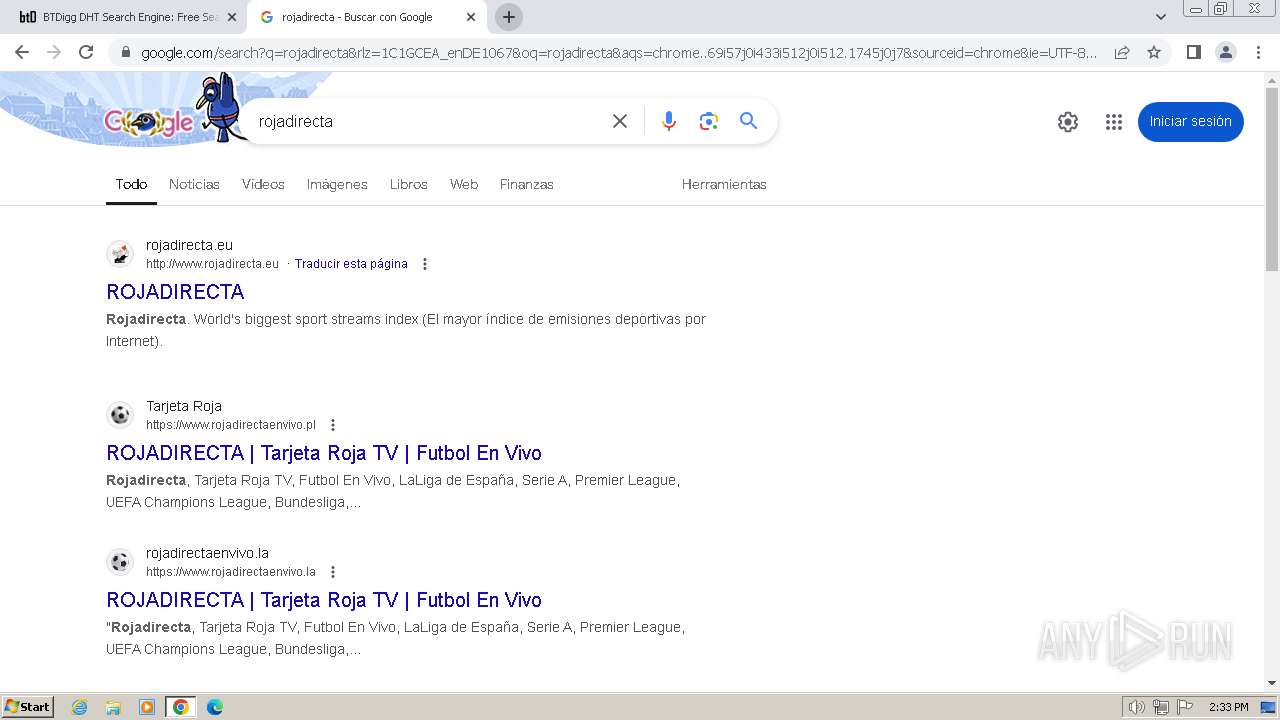
Task: Click the rojadirecta.eu site favicon
Action: [120, 254]
